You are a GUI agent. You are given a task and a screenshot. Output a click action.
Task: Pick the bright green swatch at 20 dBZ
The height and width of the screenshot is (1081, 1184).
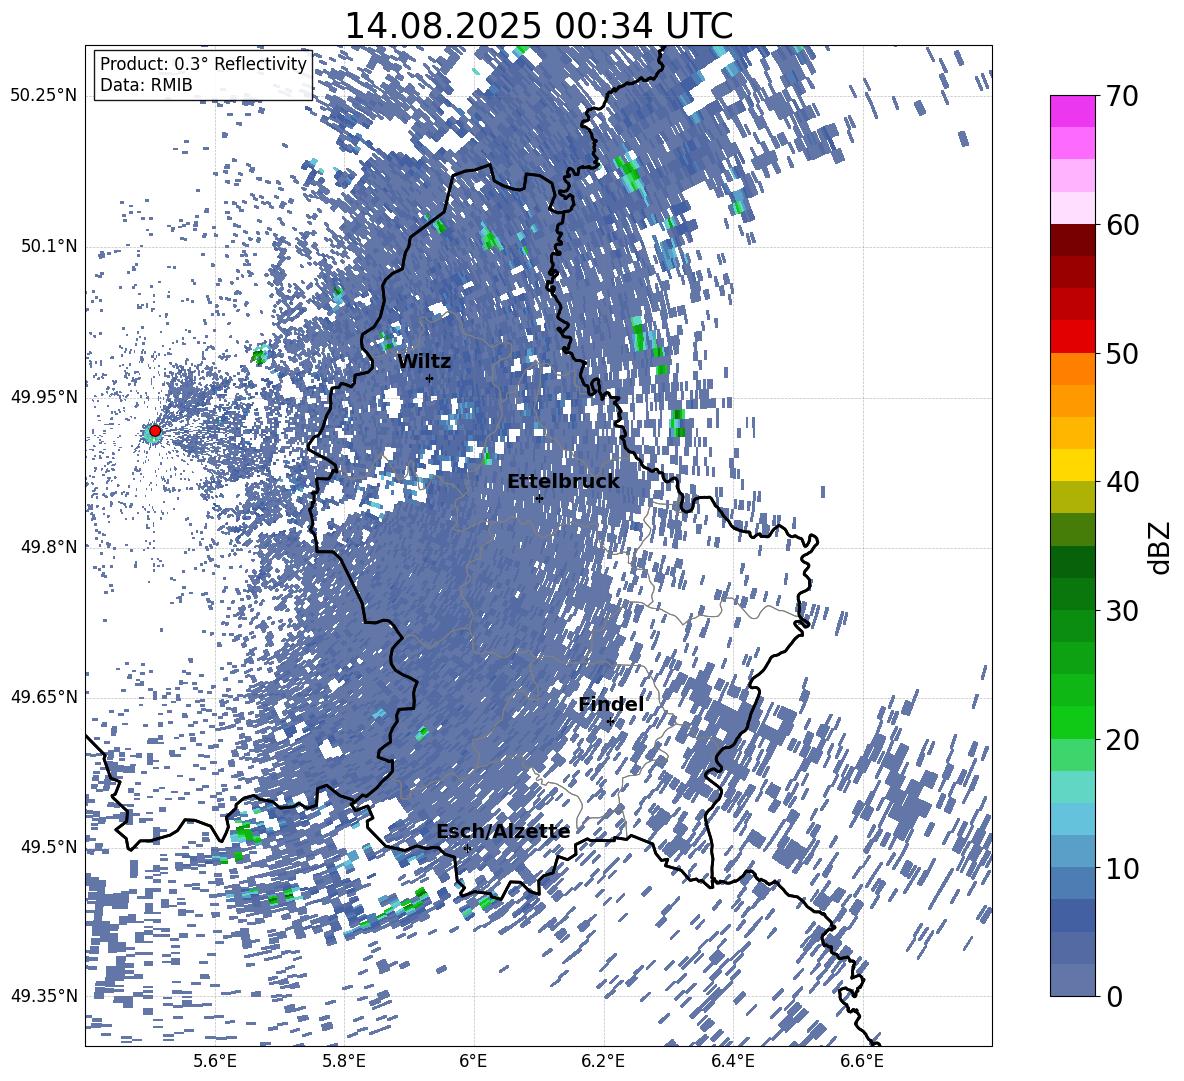click(1072, 722)
